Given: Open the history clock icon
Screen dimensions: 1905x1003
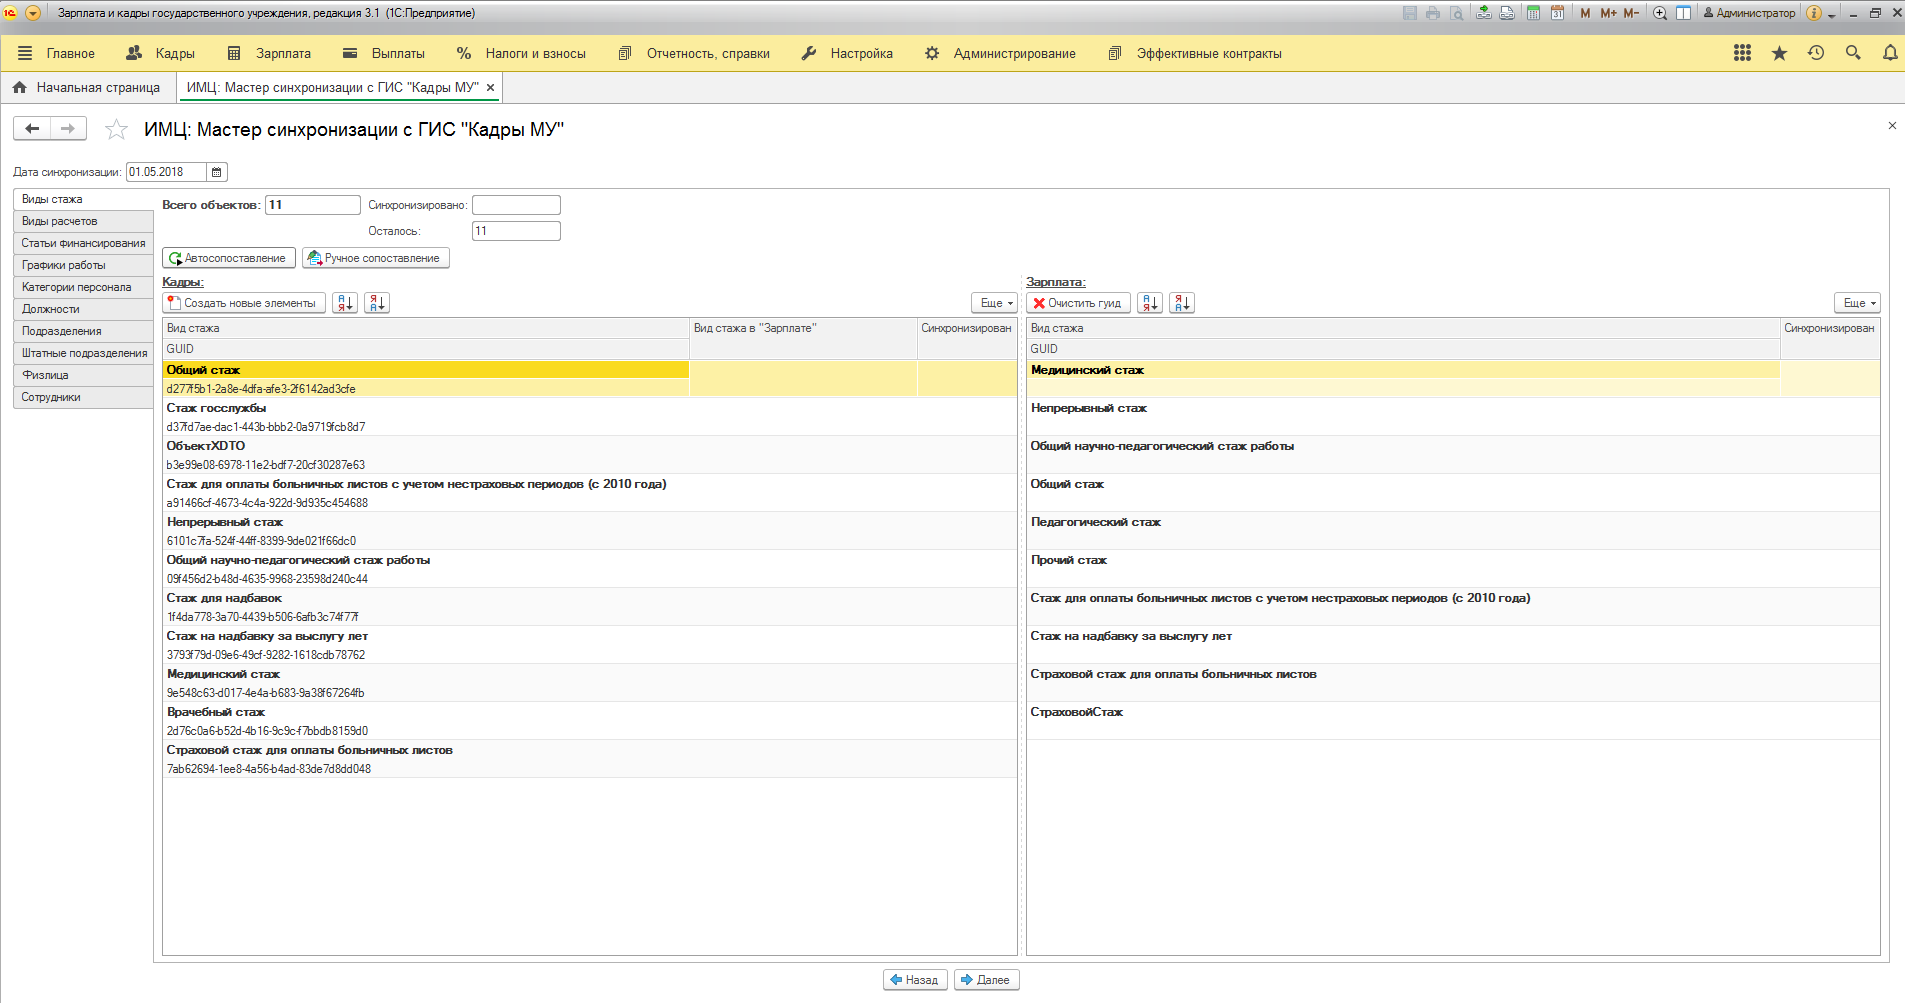Looking at the screenshot, I should [x=1816, y=53].
